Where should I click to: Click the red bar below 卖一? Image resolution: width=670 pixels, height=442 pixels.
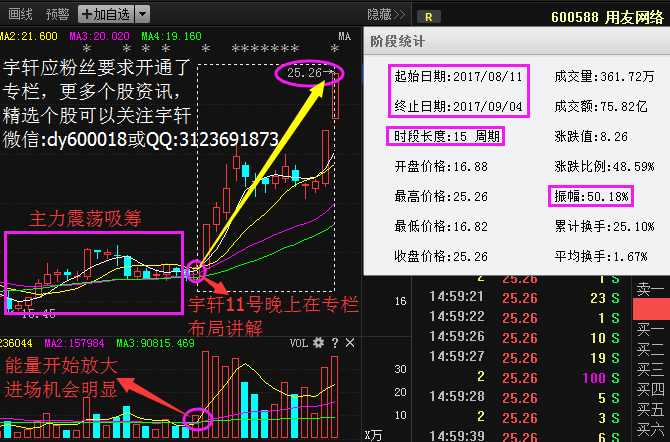click(650, 309)
